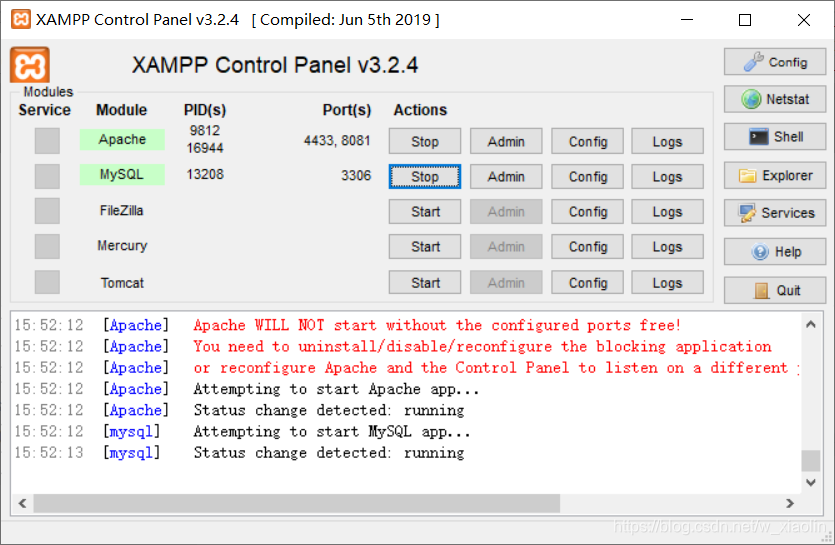This screenshot has width=835, height=545.
Task: Open the Help button
Action: [x=775, y=251]
